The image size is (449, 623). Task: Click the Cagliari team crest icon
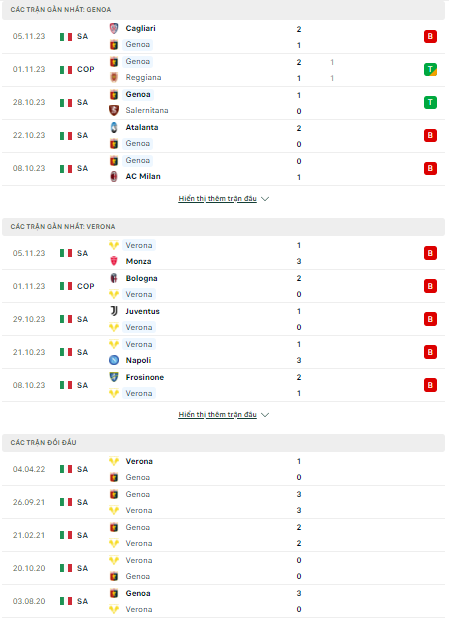click(x=114, y=28)
